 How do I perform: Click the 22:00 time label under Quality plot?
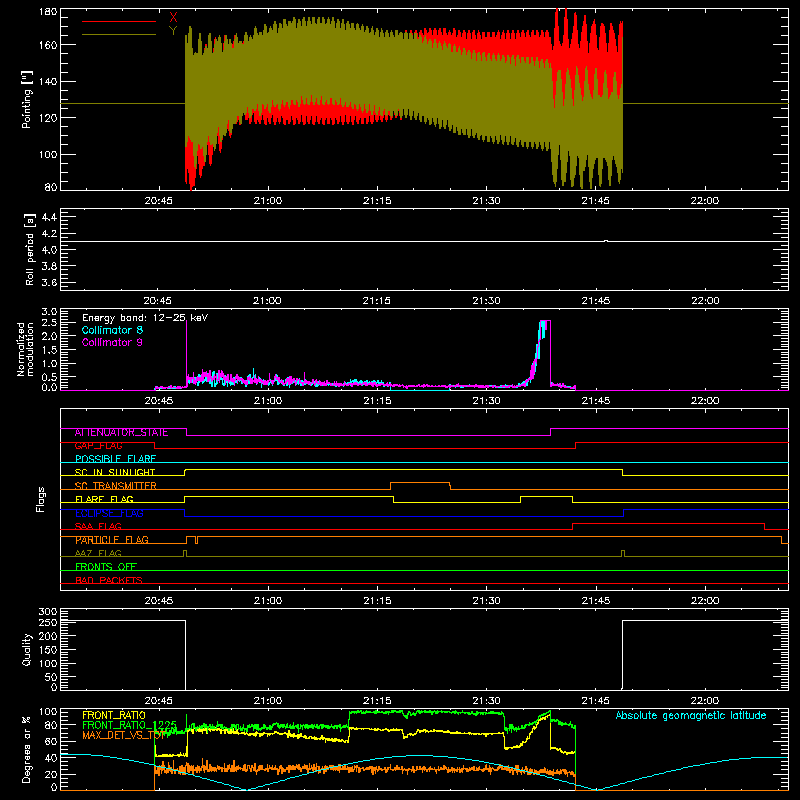point(705,701)
